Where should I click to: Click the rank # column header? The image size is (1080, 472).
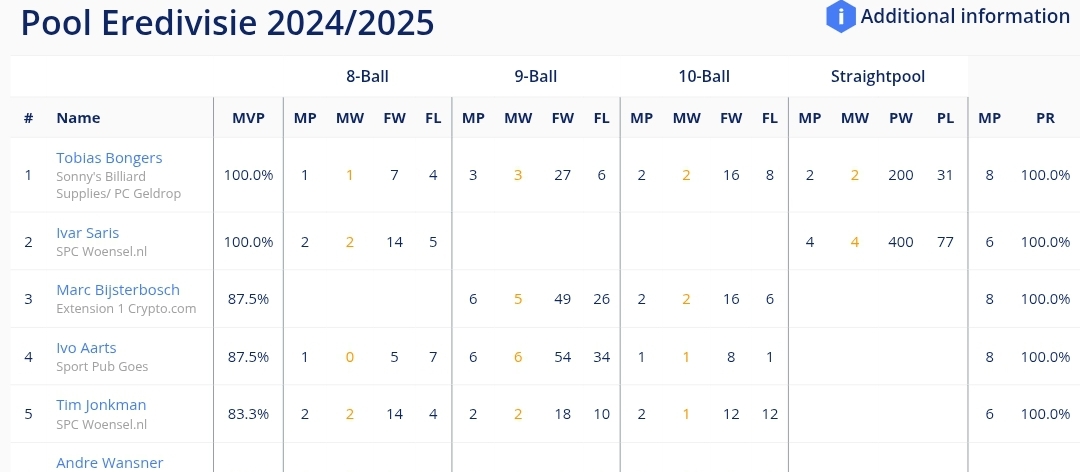tap(28, 118)
